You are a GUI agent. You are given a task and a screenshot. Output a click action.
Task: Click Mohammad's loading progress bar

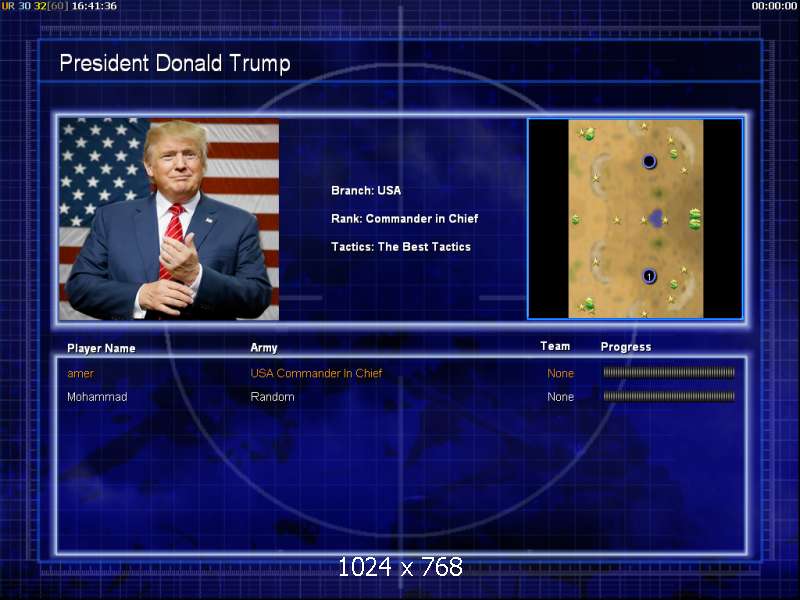(669, 396)
